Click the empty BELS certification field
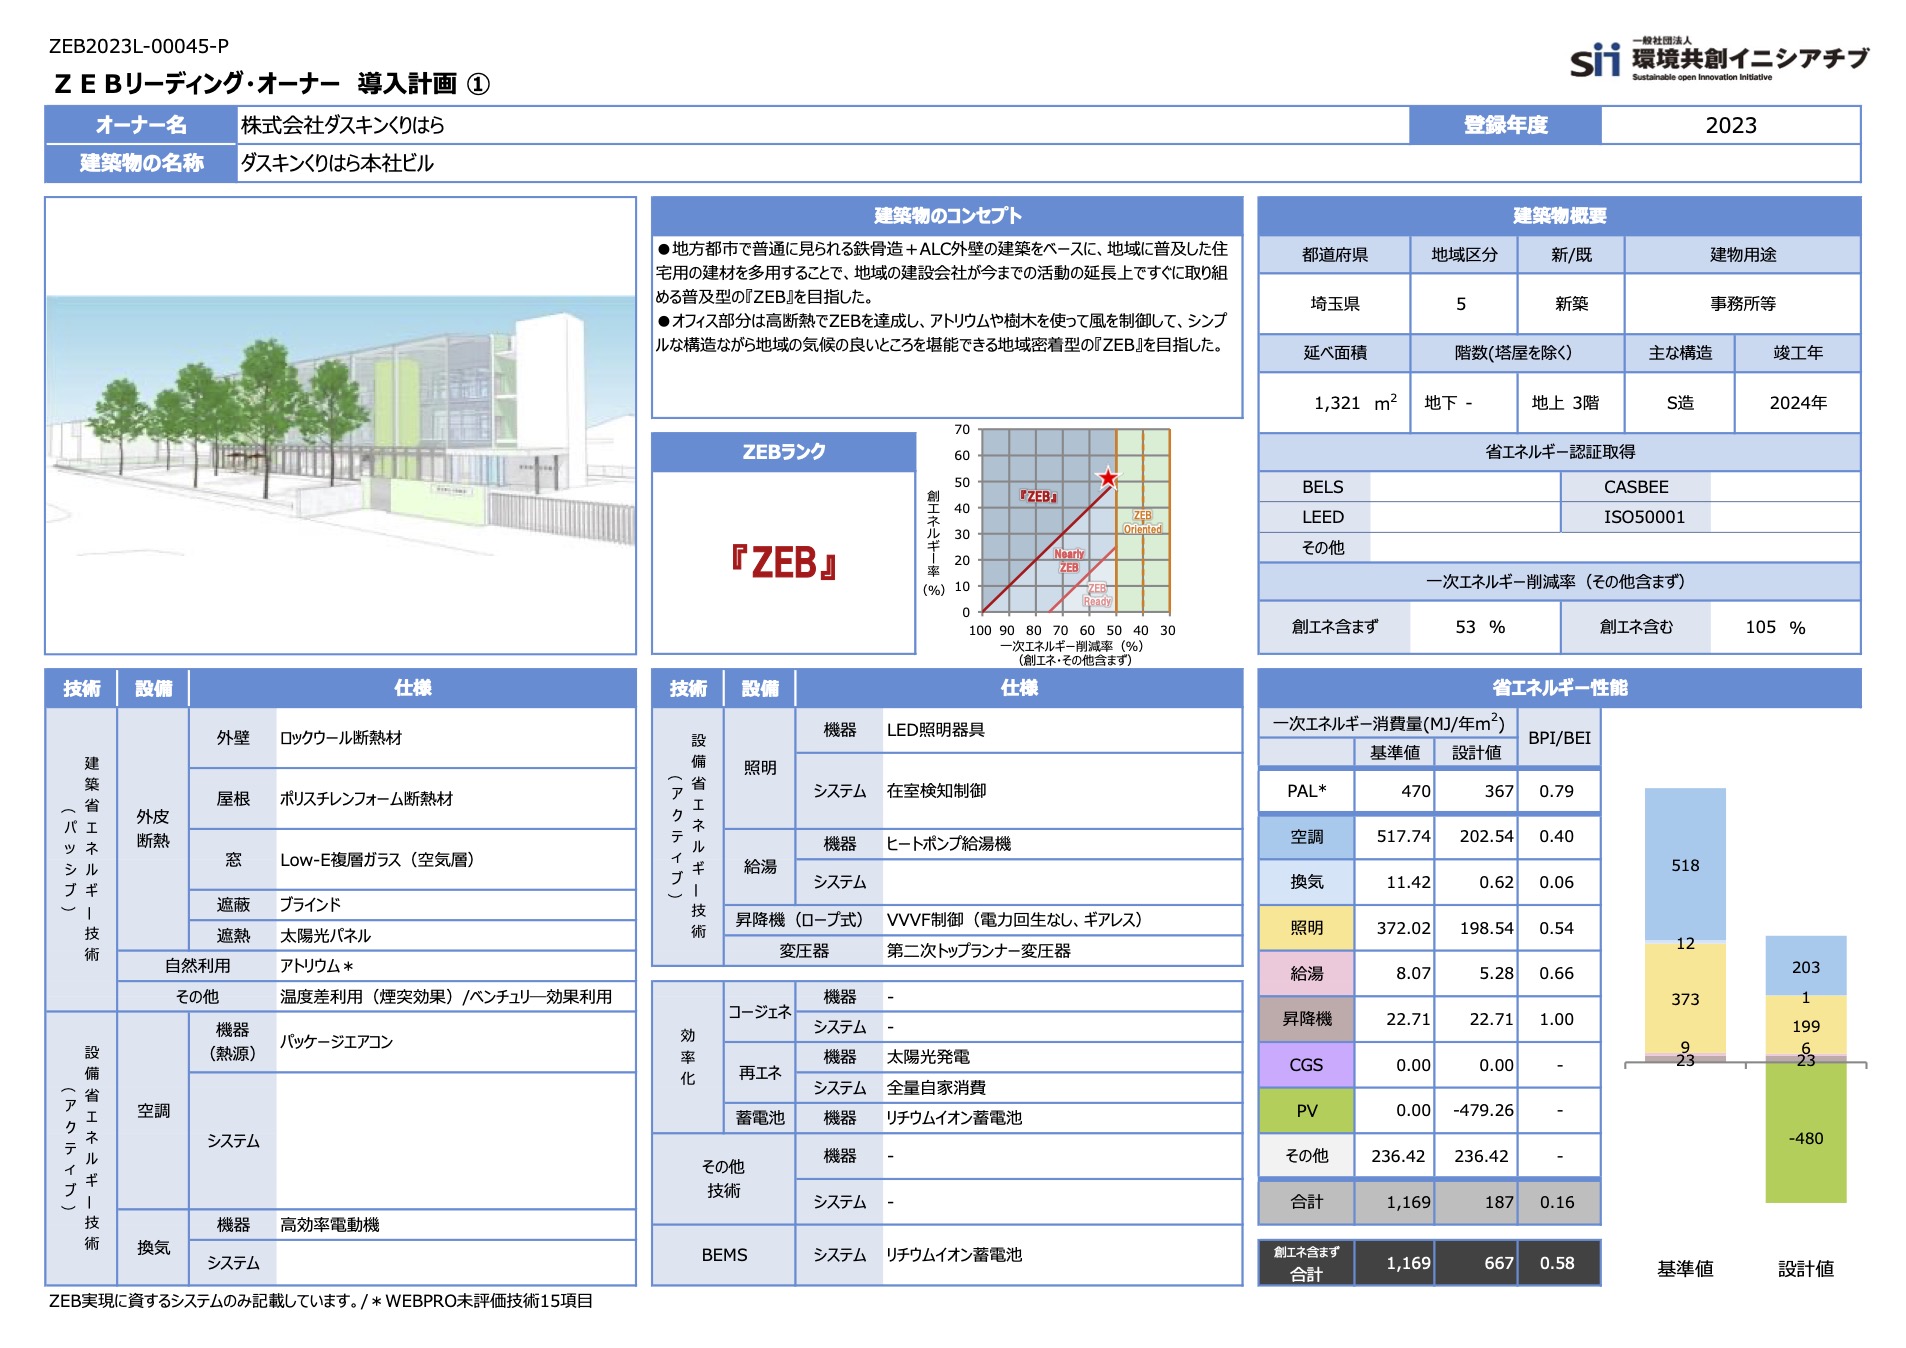The height and width of the screenshot is (1348, 1906). pyautogui.click(x=1464, y=487)
